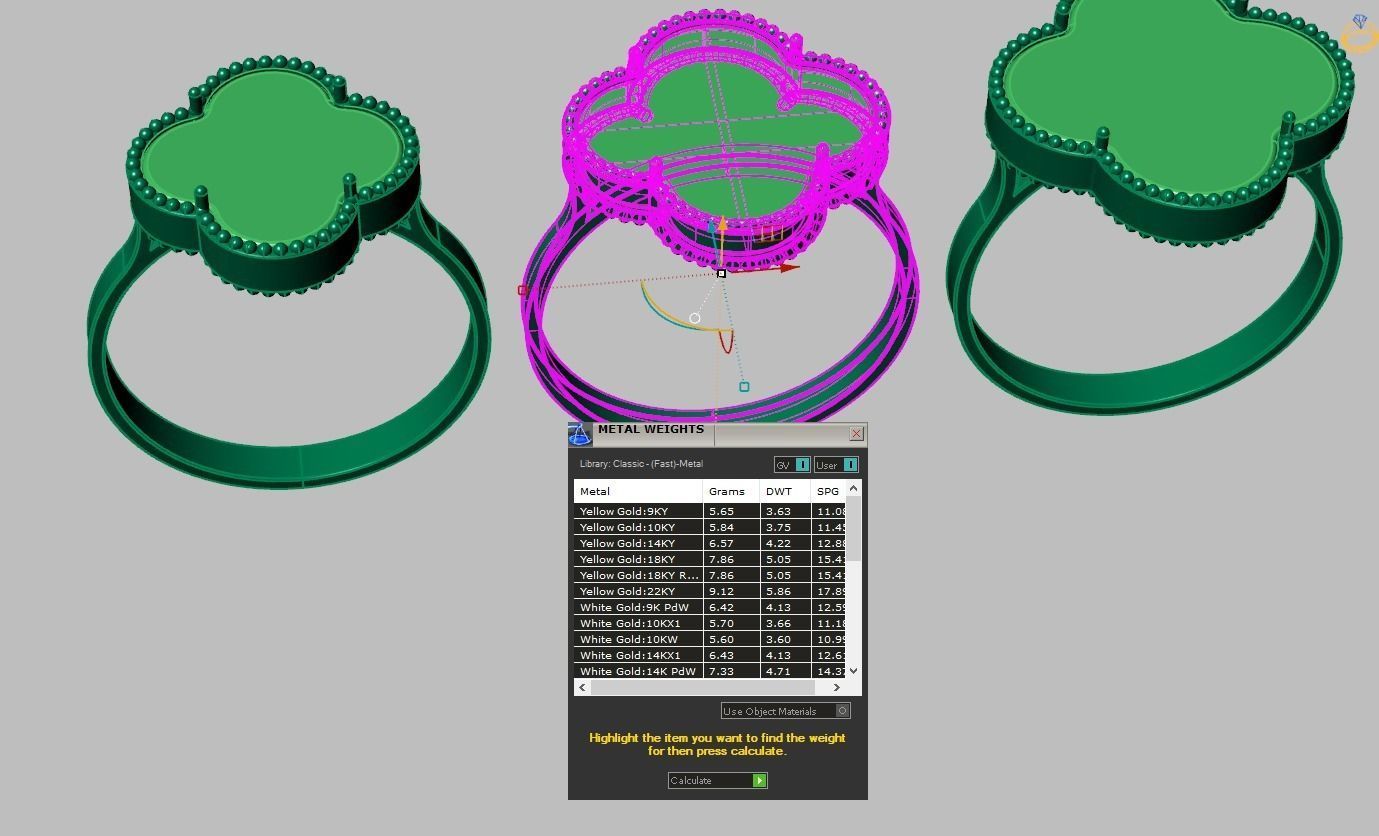Click the Calculate button
The image size is (1379, 836).
[x=717, y=781]
